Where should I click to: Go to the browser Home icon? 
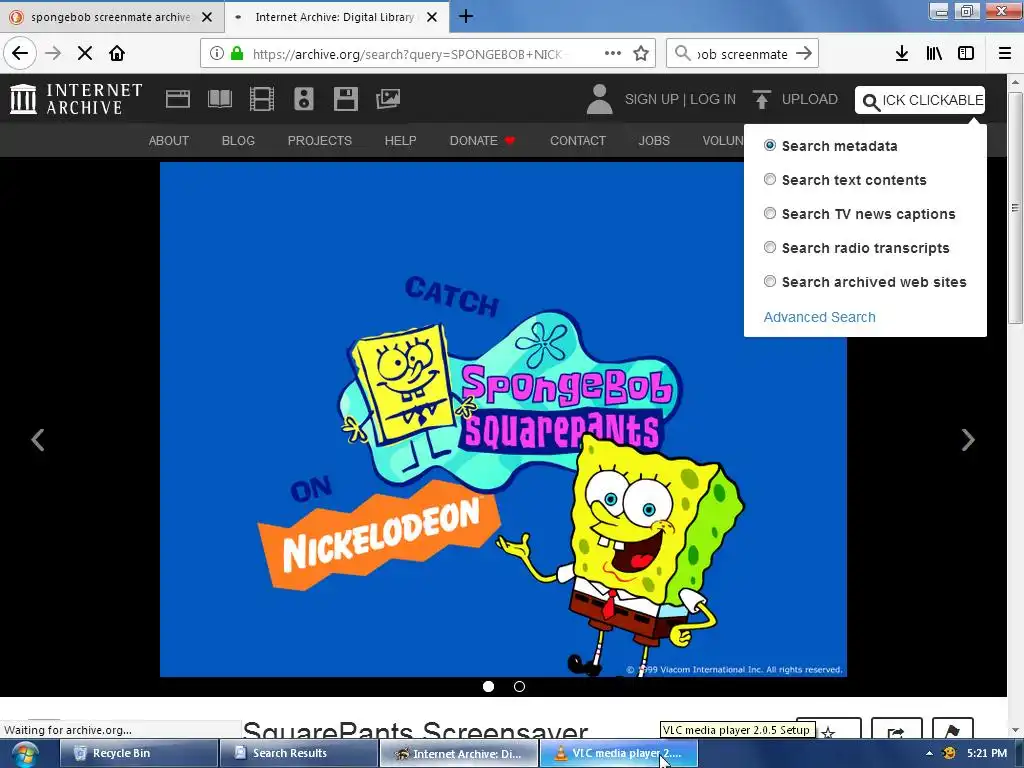117,54
